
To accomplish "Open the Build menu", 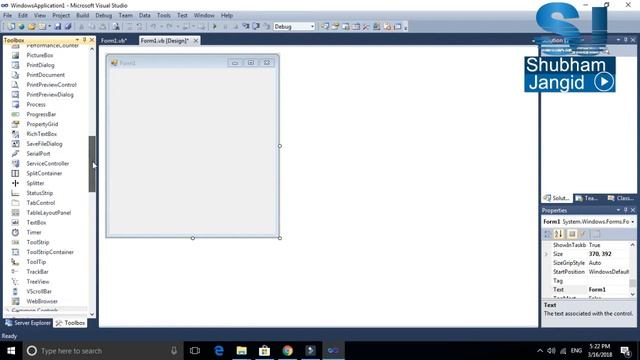I will [x=82, y=15].
